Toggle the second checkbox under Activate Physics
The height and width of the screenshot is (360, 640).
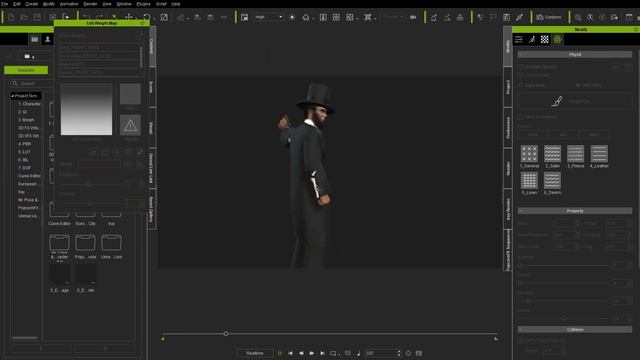[521, 76]
